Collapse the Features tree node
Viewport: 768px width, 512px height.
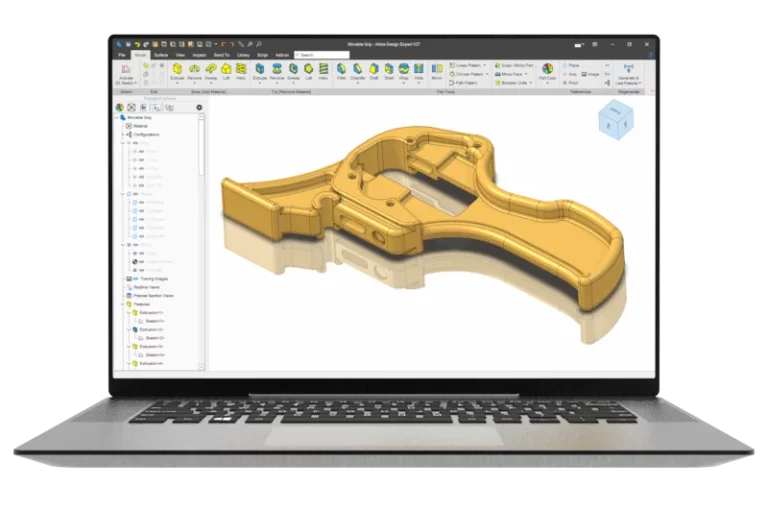pos(123,304)
